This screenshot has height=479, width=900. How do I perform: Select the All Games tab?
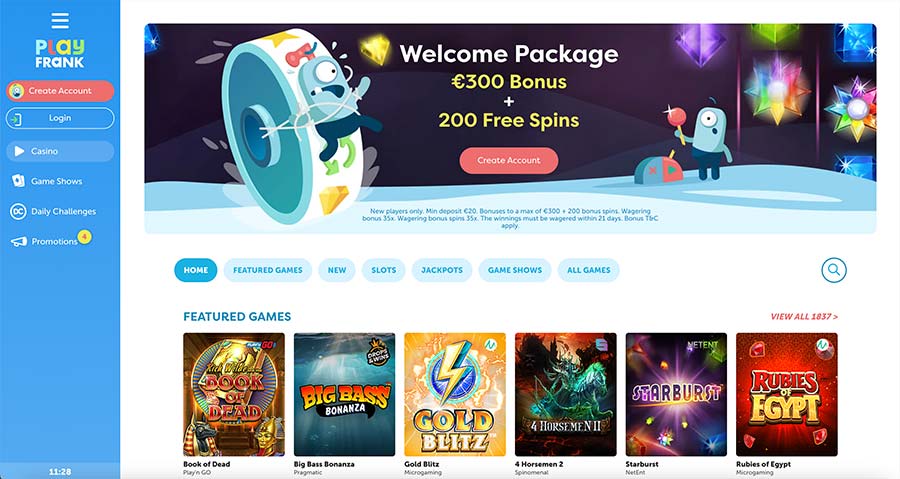point(588,270)
